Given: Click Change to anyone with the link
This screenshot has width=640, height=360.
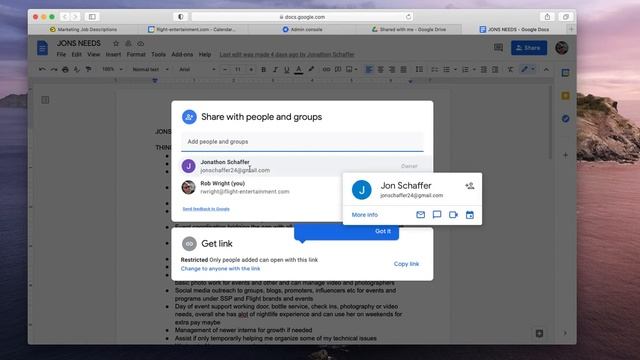Looking at the screenshot, I should (220, 269).
